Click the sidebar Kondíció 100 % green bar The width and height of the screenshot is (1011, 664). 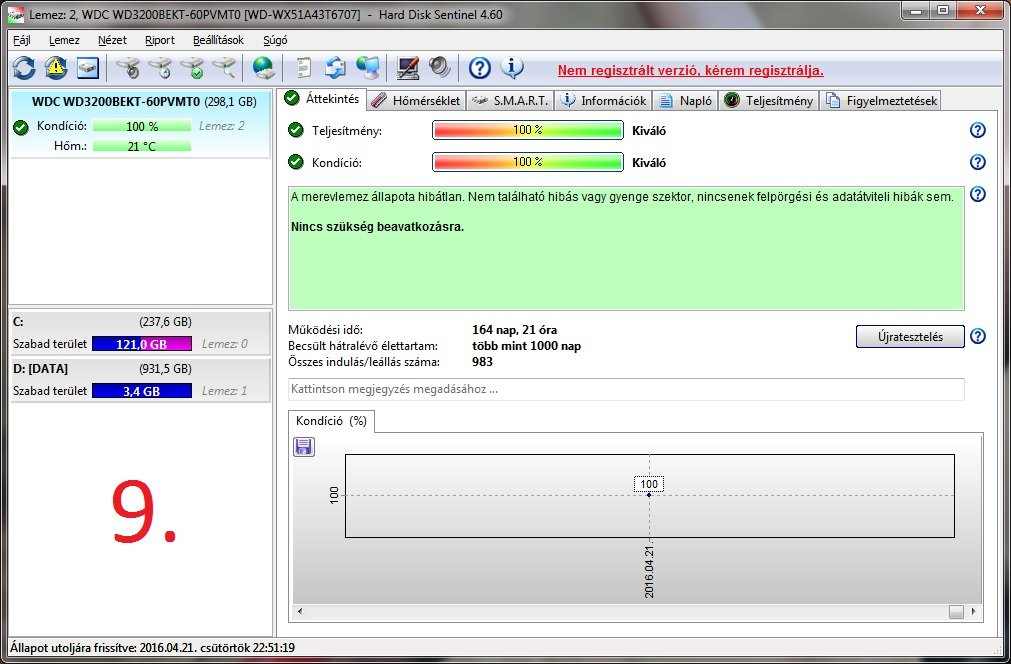[x=142, y=126]
